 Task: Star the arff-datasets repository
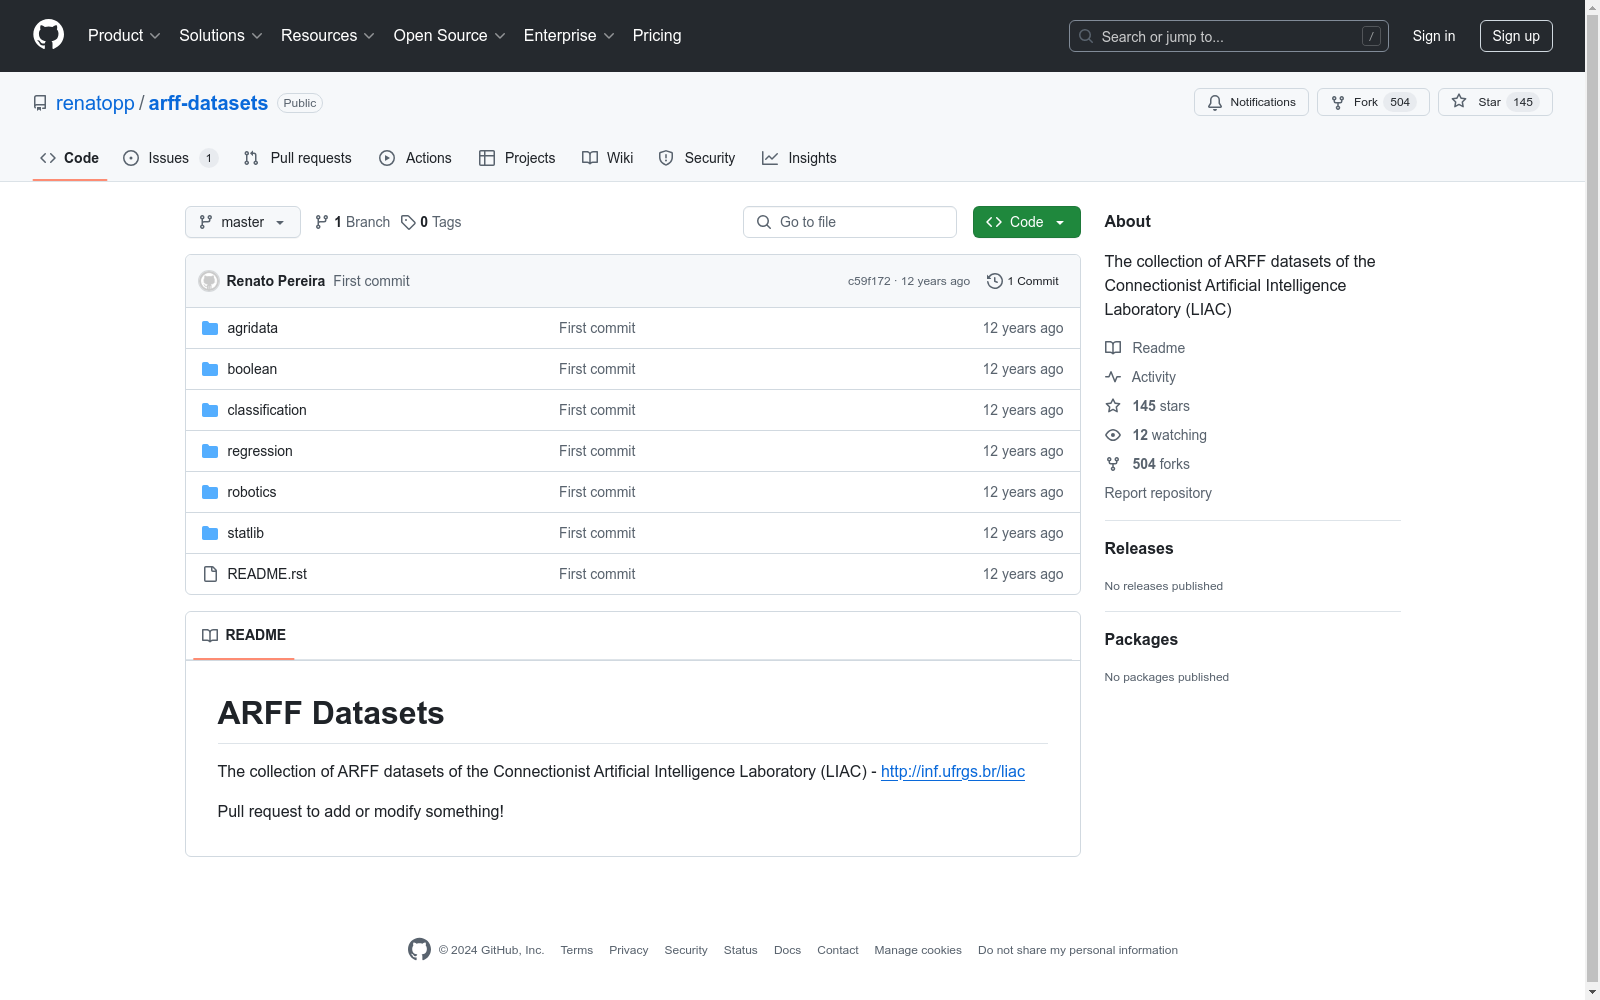[1495, 102]
